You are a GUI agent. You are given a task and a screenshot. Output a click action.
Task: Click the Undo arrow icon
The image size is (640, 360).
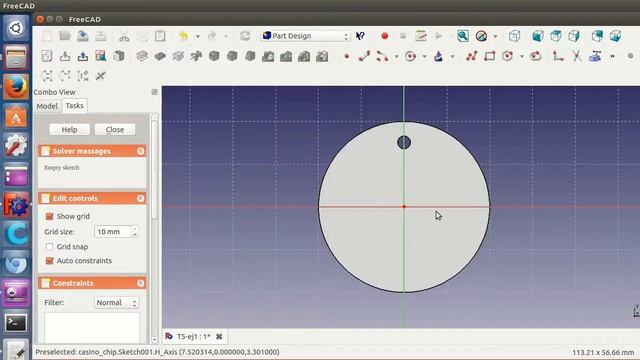point(183,36)
